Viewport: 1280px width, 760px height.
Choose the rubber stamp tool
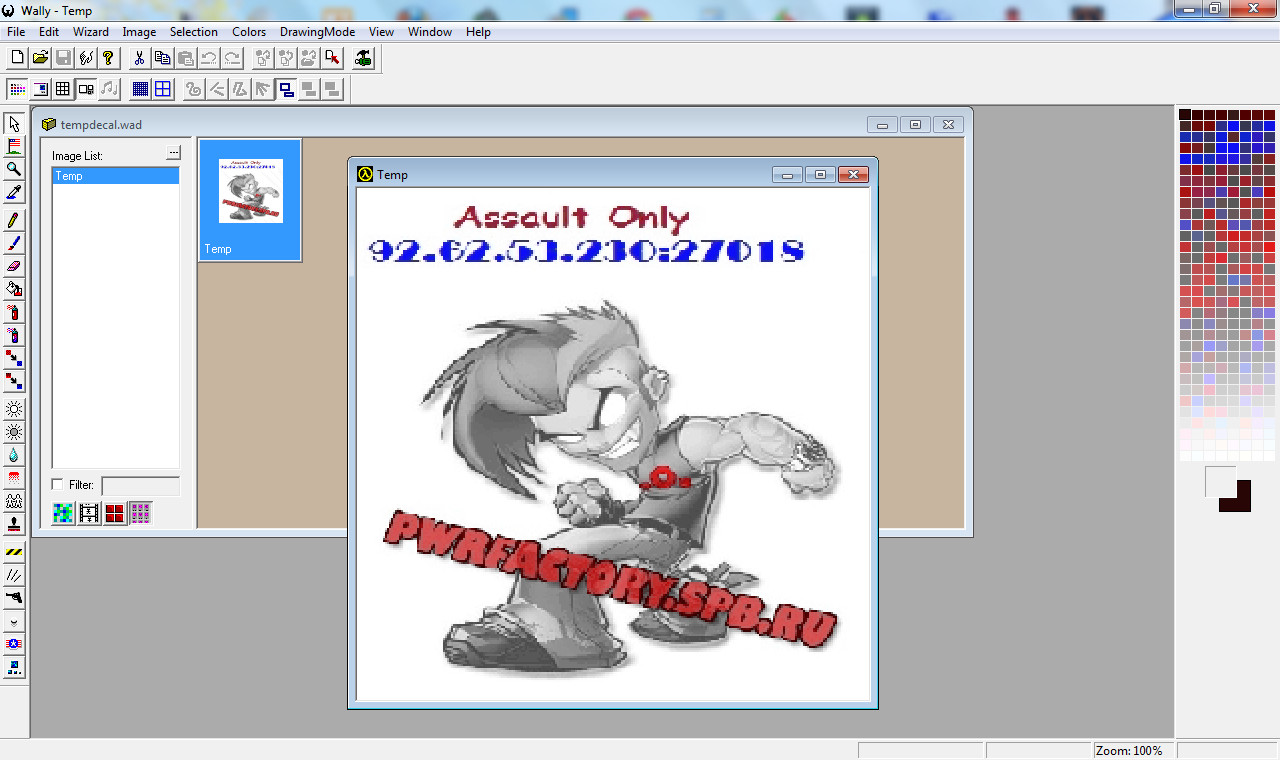tap(14, 524)
